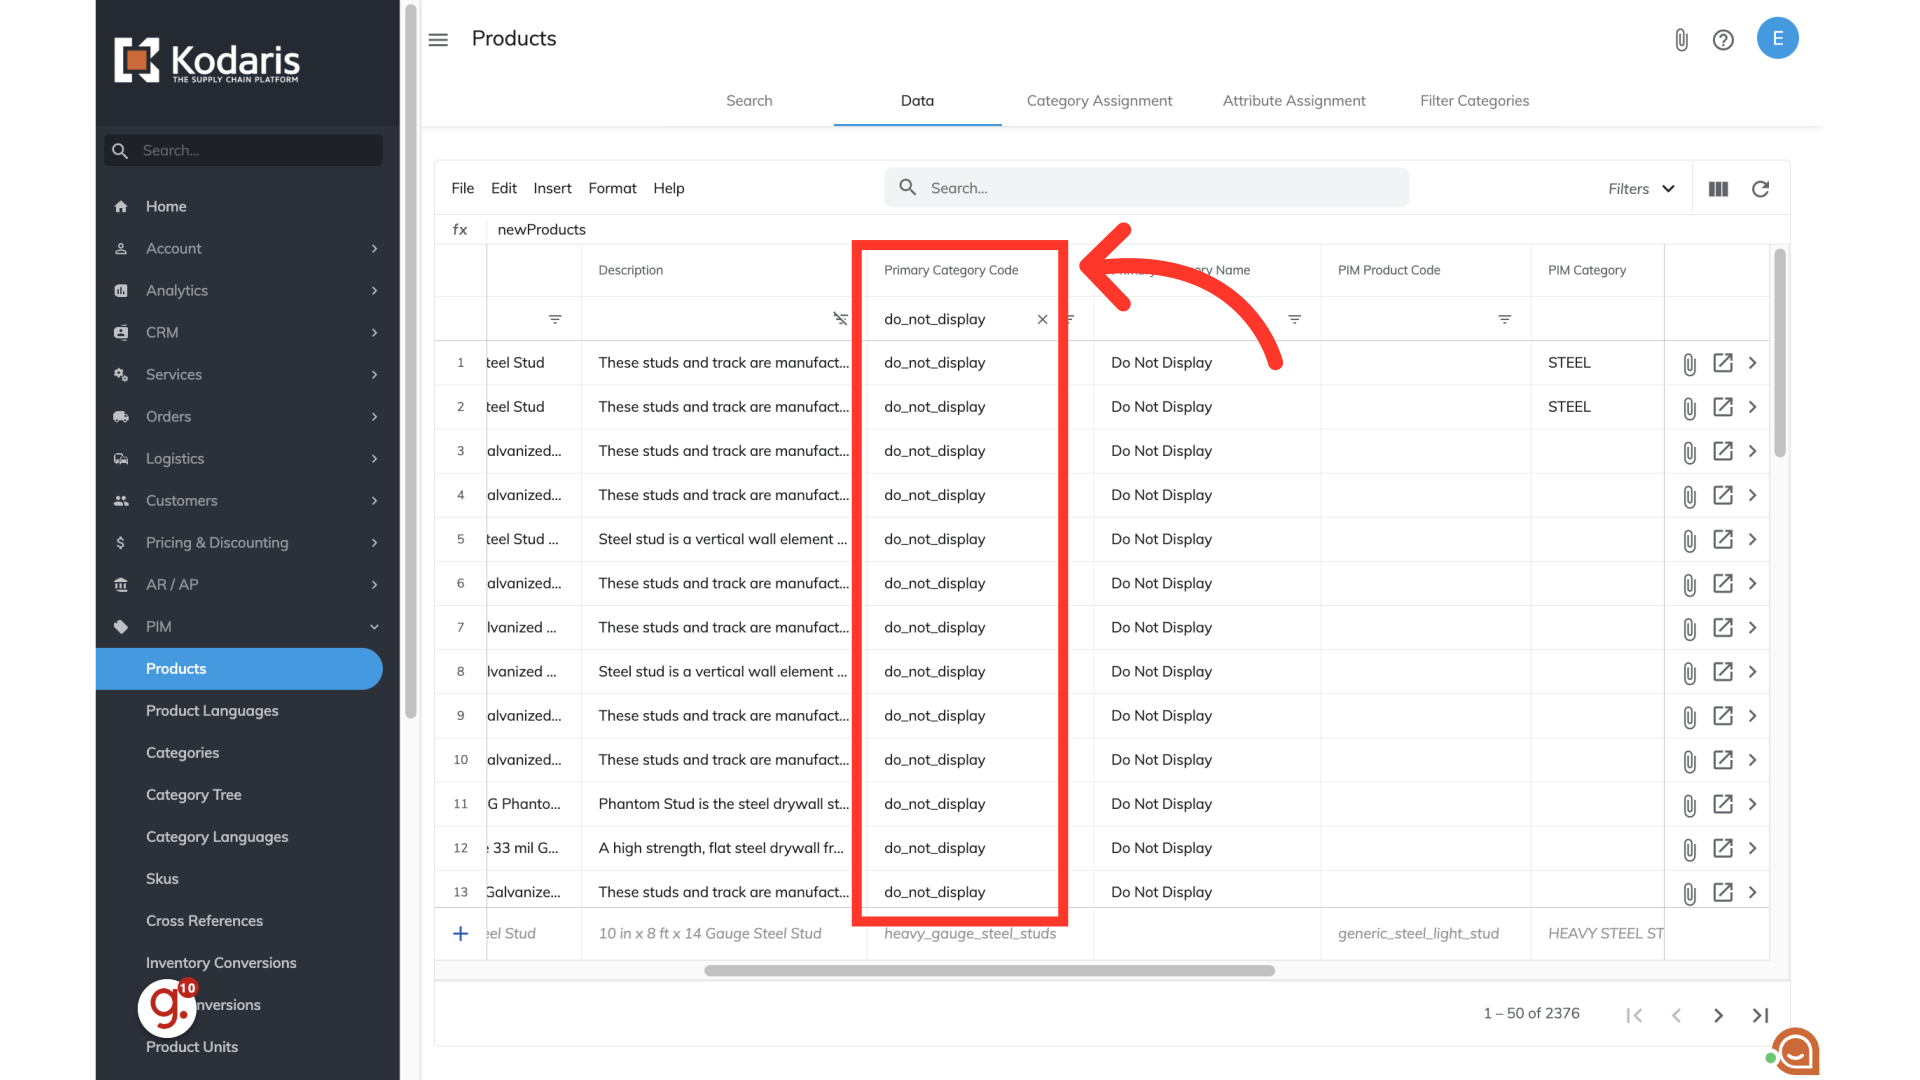Clear the do_not_display column filter
The width and height of the screenshot is (1920, 1080).
[x=1042, y=320]
